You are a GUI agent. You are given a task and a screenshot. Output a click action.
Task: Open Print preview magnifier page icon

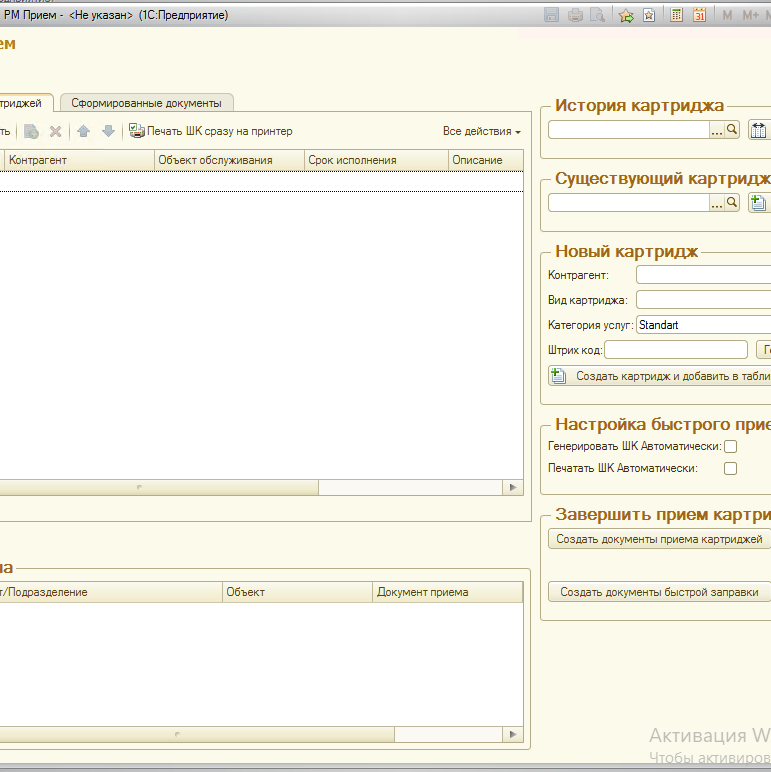(x=597, y=15)
